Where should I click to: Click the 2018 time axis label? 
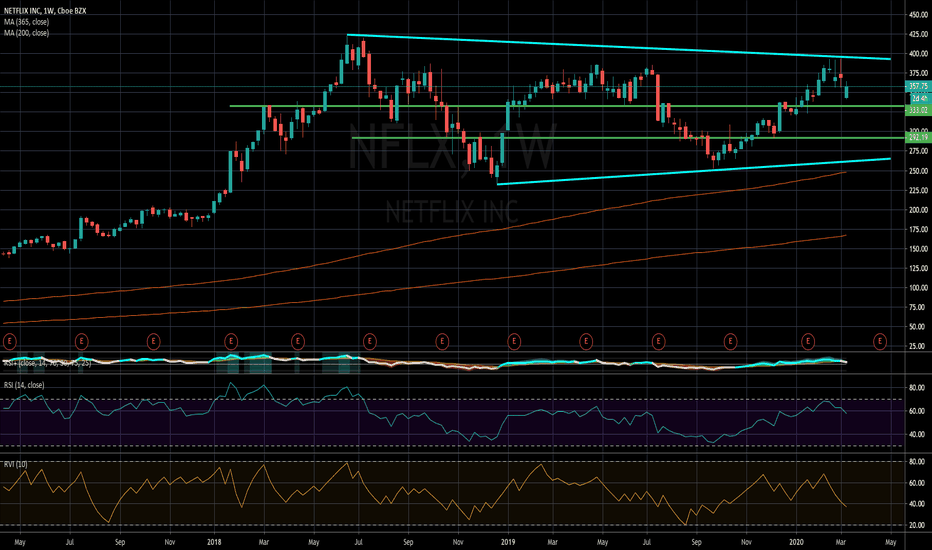coord(215,542)
